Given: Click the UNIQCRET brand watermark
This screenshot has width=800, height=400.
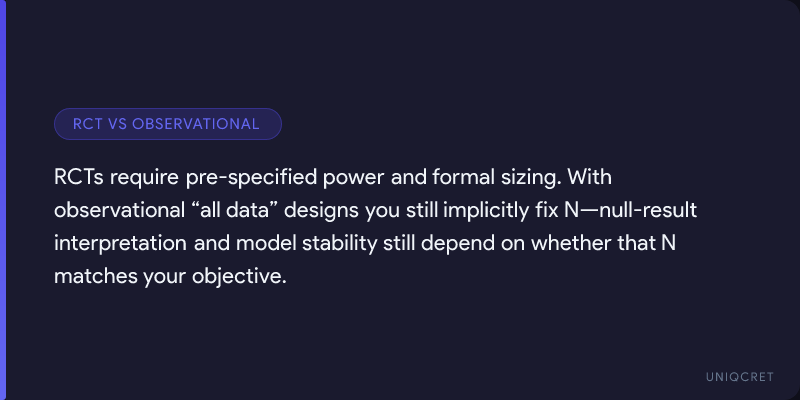Looking at the screenshot, I should click(x=739, y=374).
